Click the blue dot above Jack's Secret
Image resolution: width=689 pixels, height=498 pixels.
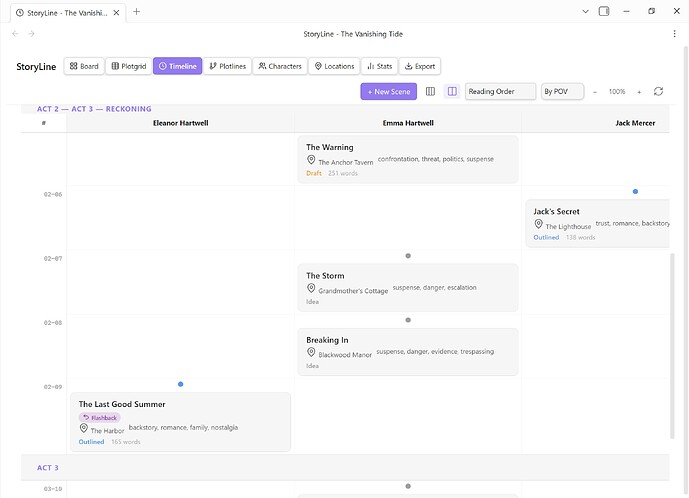pos(635,191)
